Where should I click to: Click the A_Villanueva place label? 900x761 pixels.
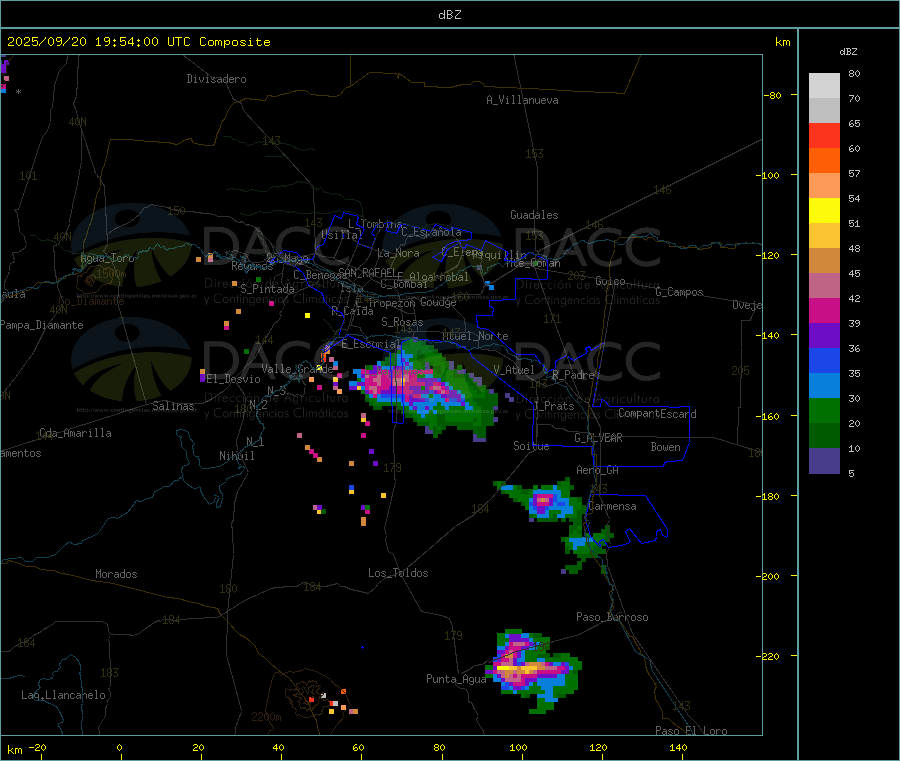pyautogui.click(x=522, y=100)
